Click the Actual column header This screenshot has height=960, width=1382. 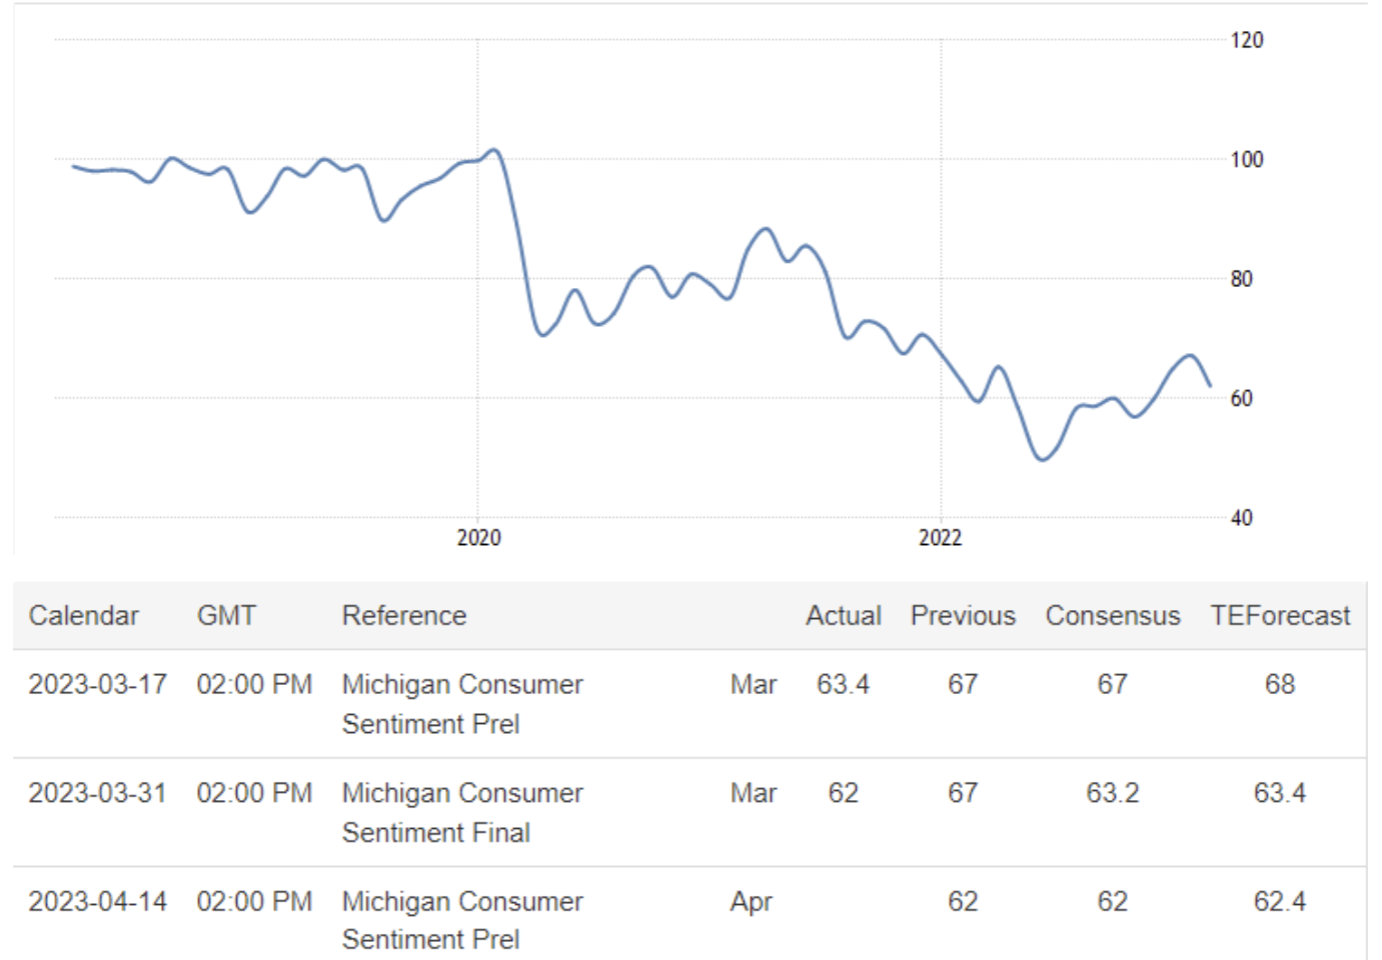click(x=843, y=615)
